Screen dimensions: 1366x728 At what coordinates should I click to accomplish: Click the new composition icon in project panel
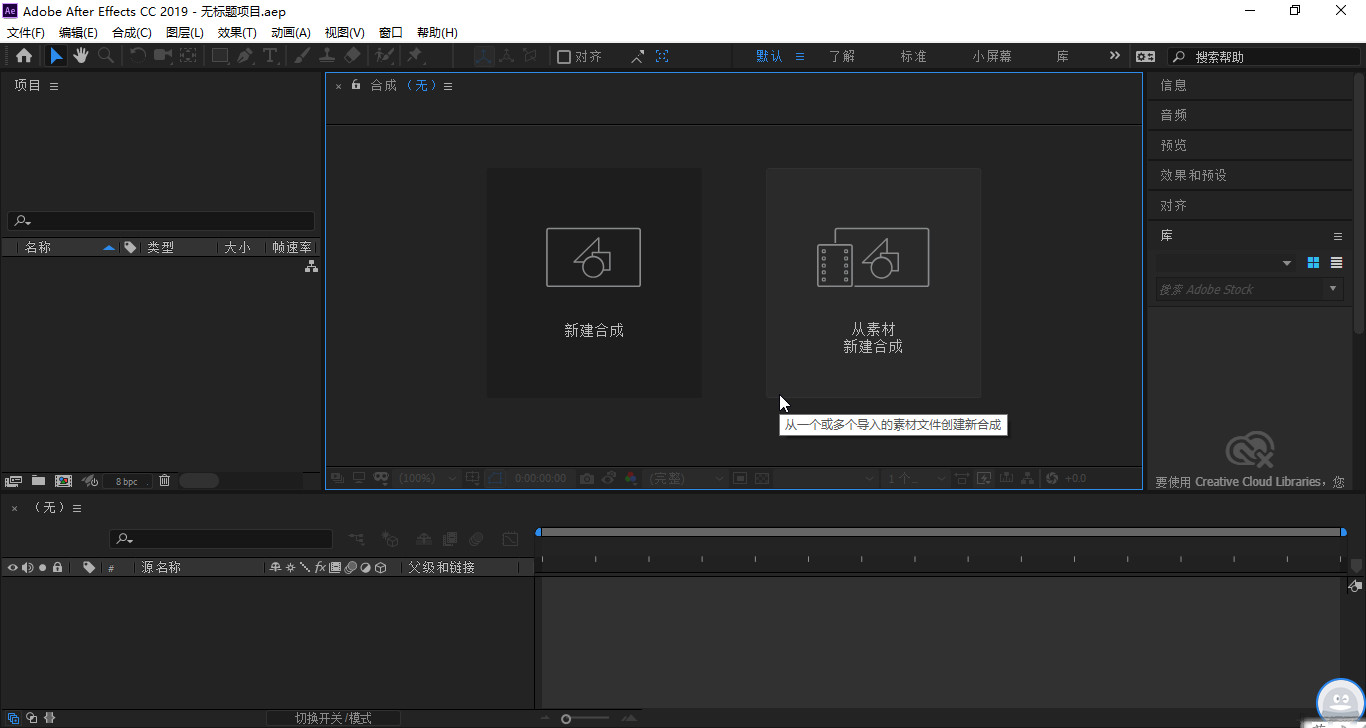[63, 481]
